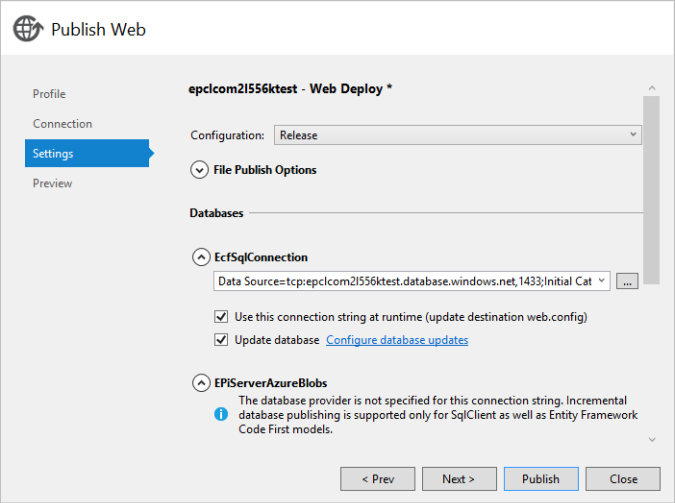Expand File Publish Options
Image resolution: width=675 pixels, height=503 pixels.
pos(199,170)
